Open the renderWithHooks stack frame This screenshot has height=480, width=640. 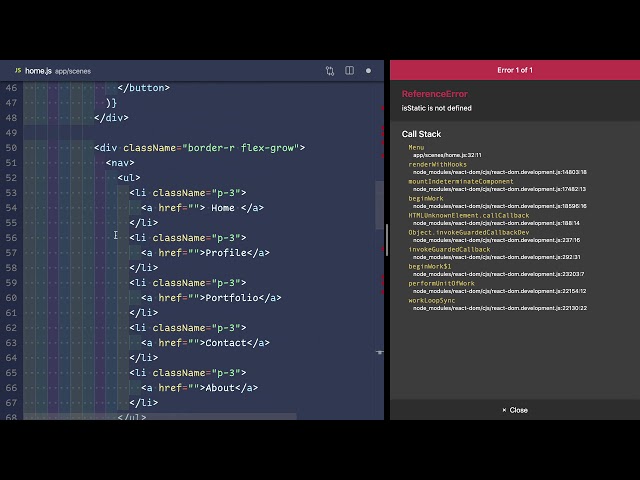click(438, 164)
